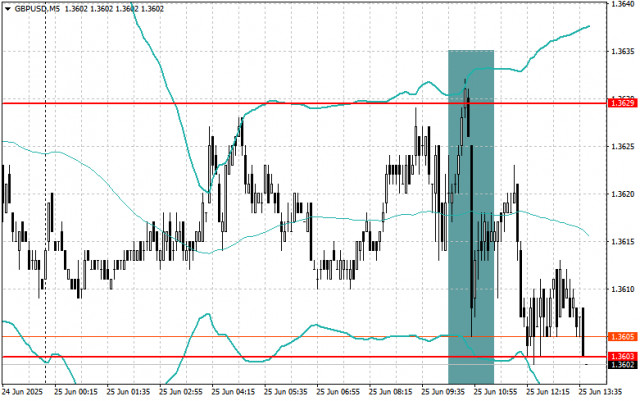The height and width of the screenshot is (401, 640).
Task: Click the 1.3635 price scale value
Action: (x=623, y=51)
